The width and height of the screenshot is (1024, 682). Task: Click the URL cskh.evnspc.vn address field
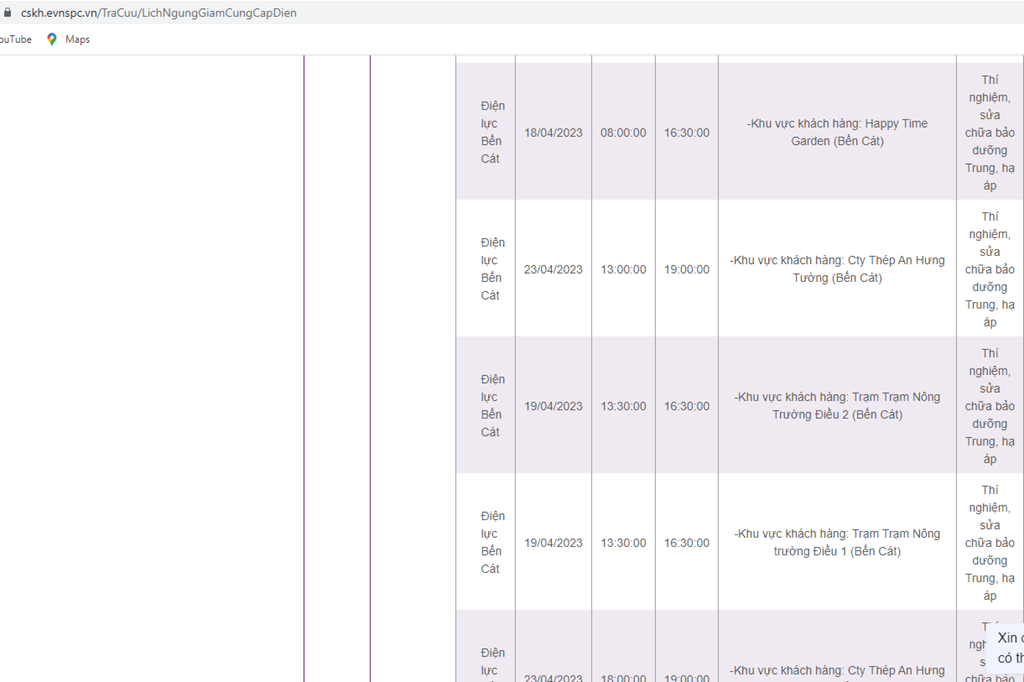tap(159, 12)
